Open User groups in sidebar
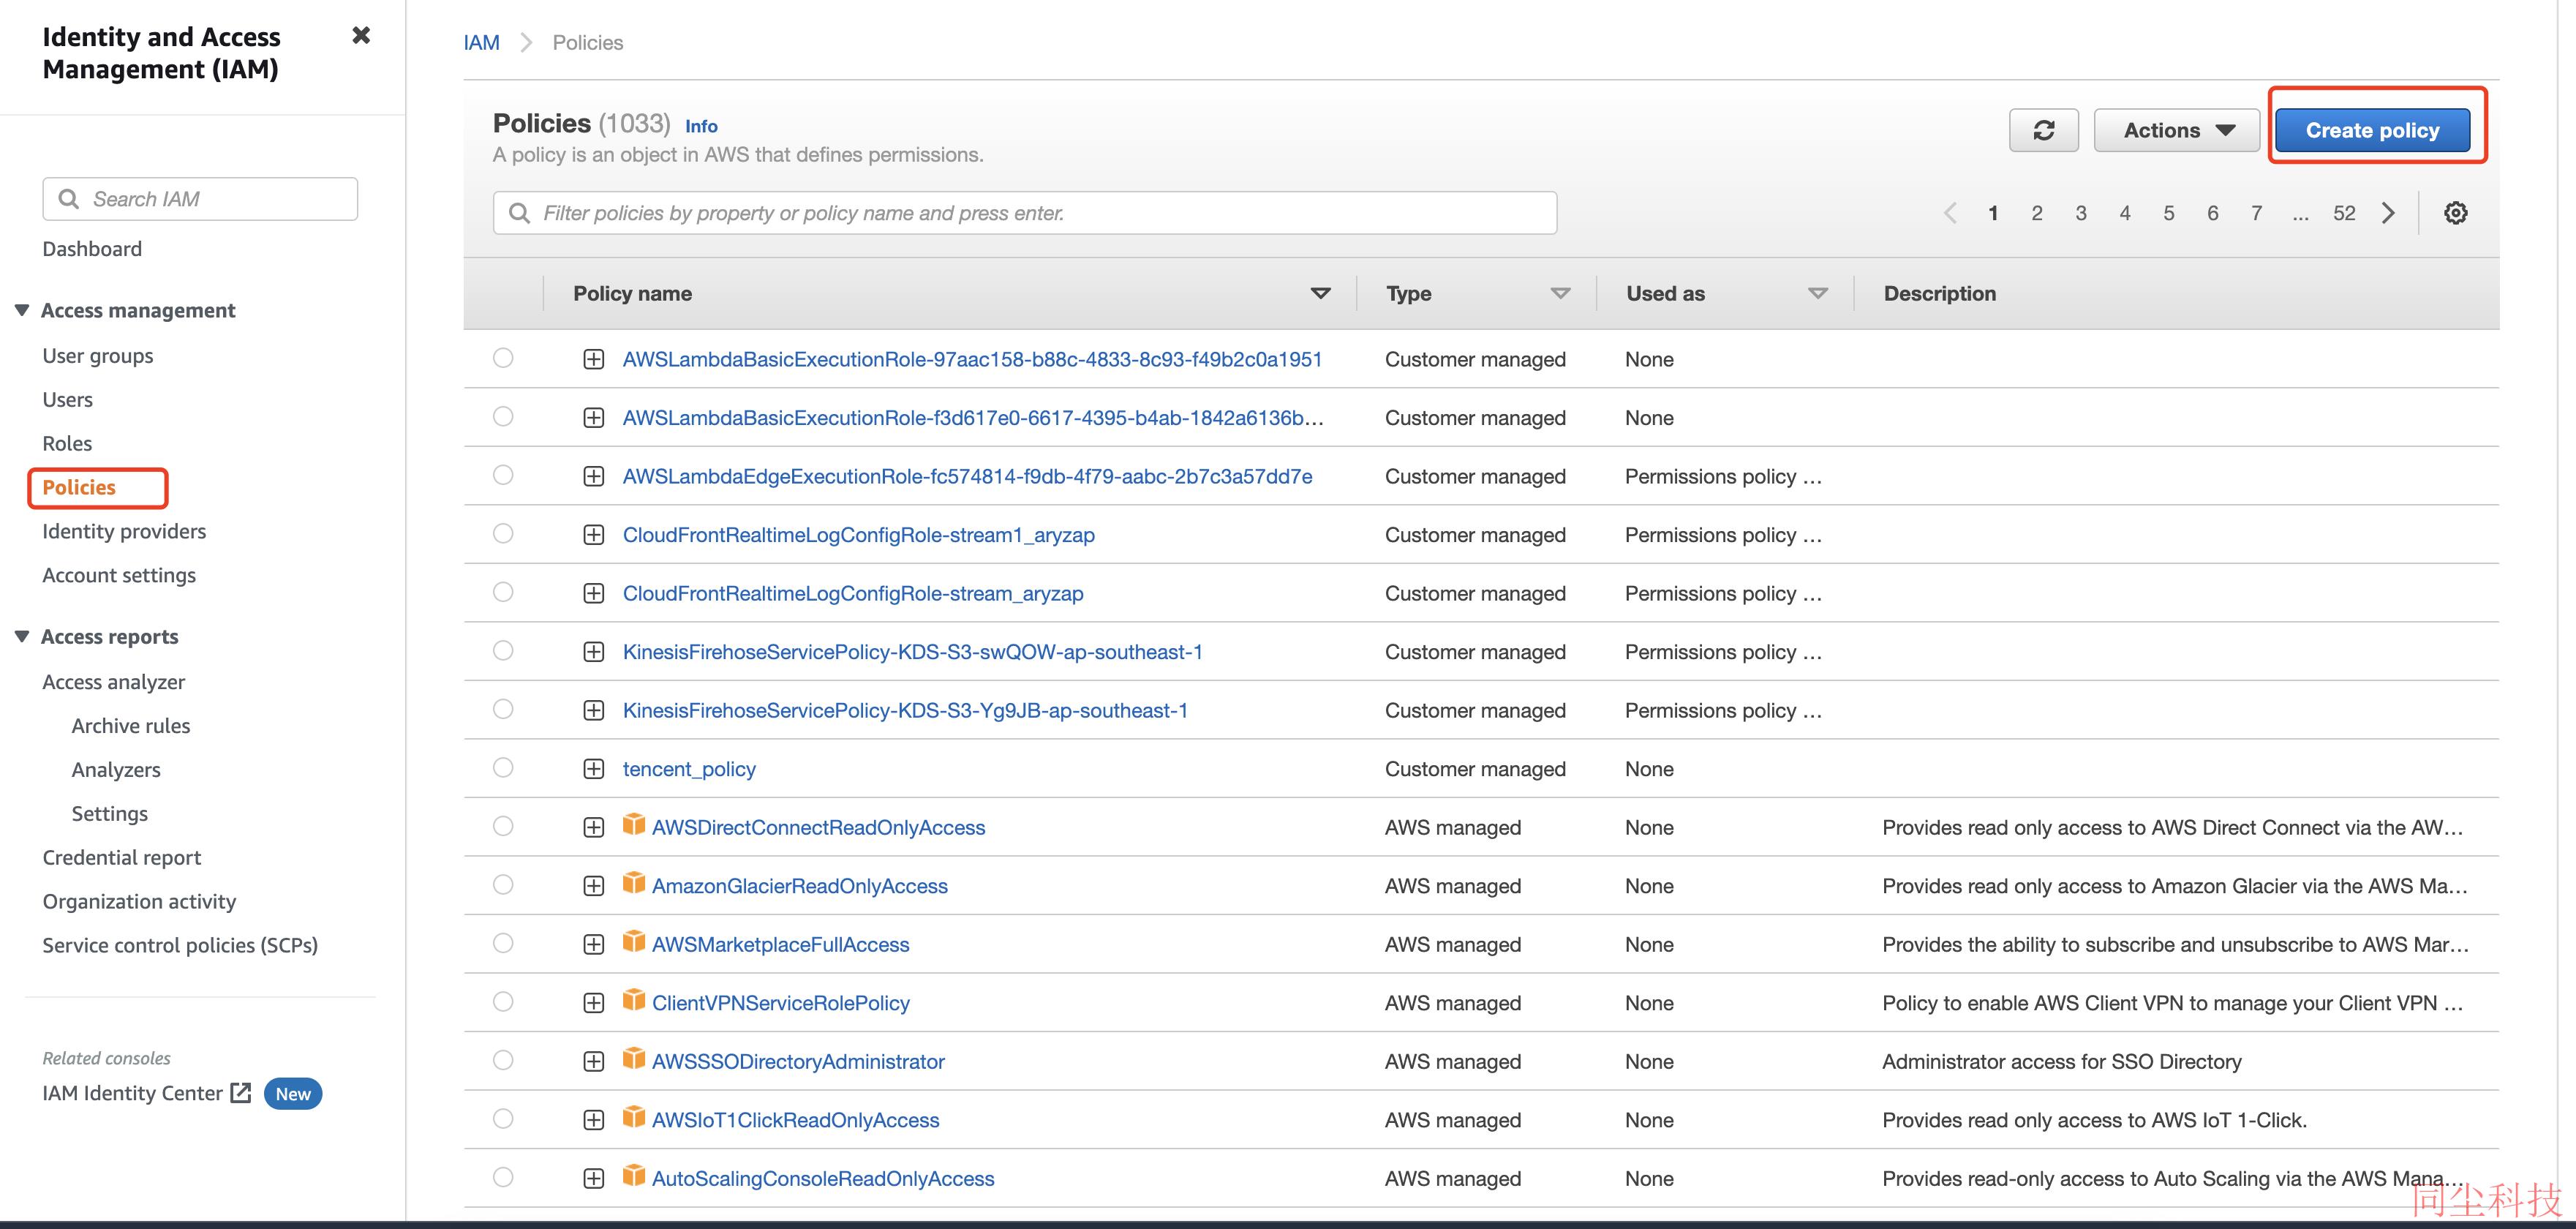The width and height of the screenshot is (2576, 1229). [x=98, y=356]
